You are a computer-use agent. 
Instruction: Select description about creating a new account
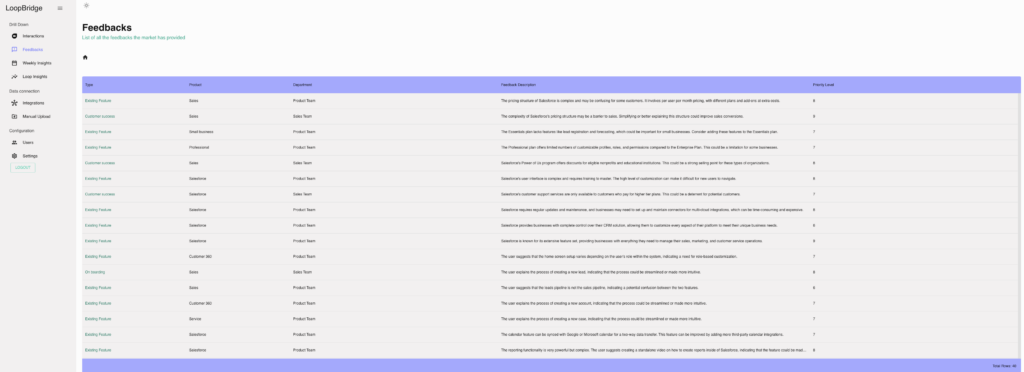coord(604,303)
